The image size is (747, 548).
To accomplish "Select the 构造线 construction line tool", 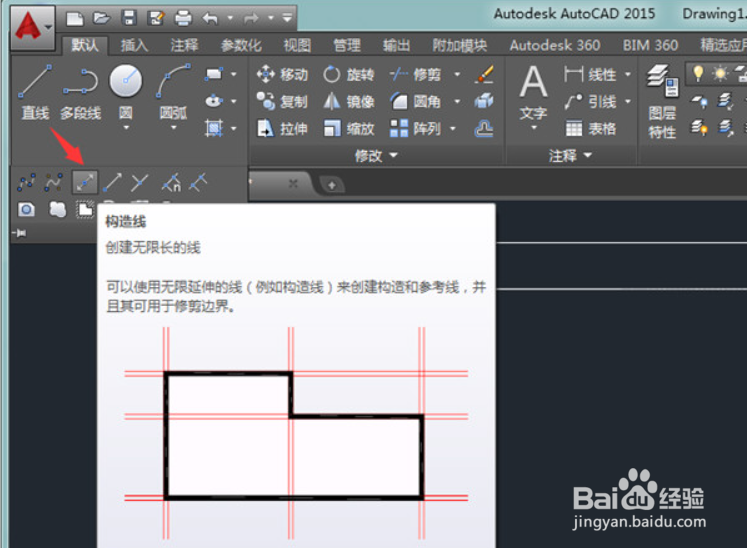I will tap(84, 183).
